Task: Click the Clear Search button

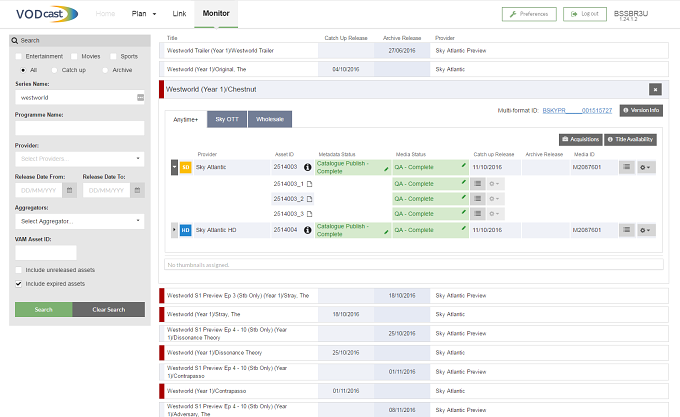Action: click(108, 309)
